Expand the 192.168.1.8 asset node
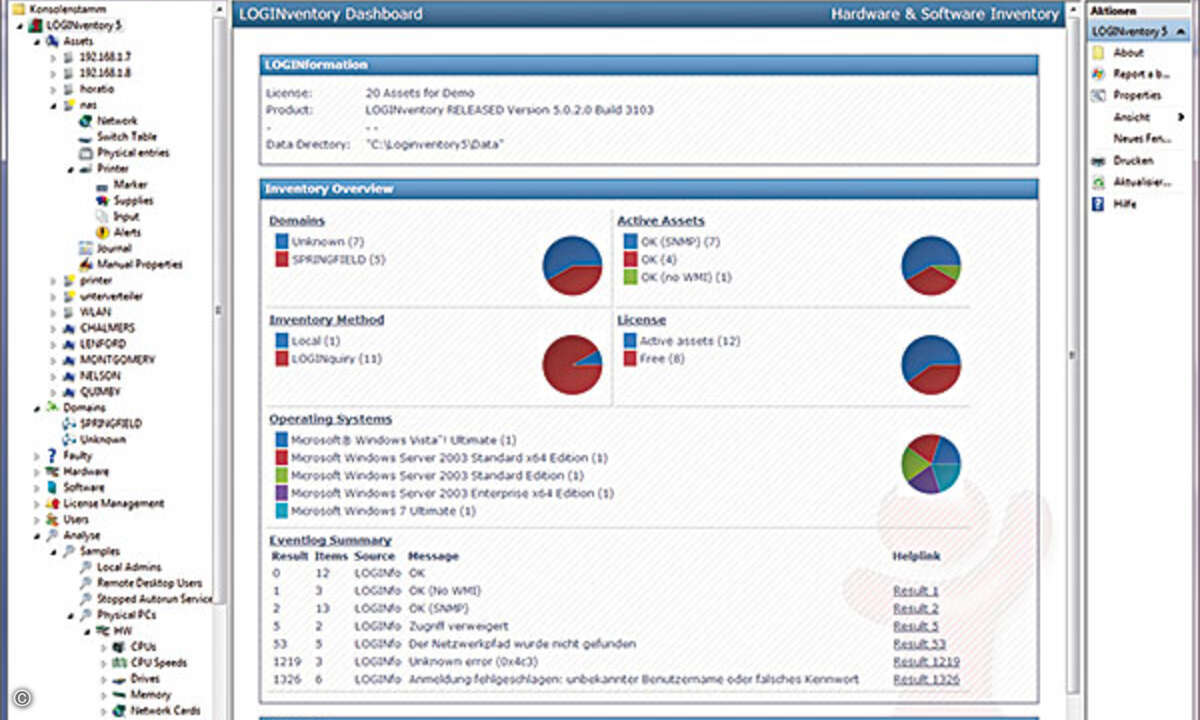 pos(53,74)
